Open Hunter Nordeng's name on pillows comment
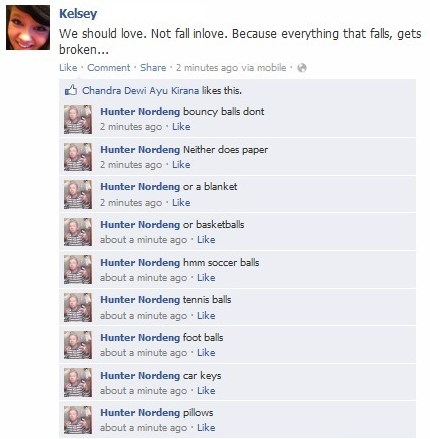The height and width of the screenshot is (439, 430). pyautogui.click(x=140, y=413)
